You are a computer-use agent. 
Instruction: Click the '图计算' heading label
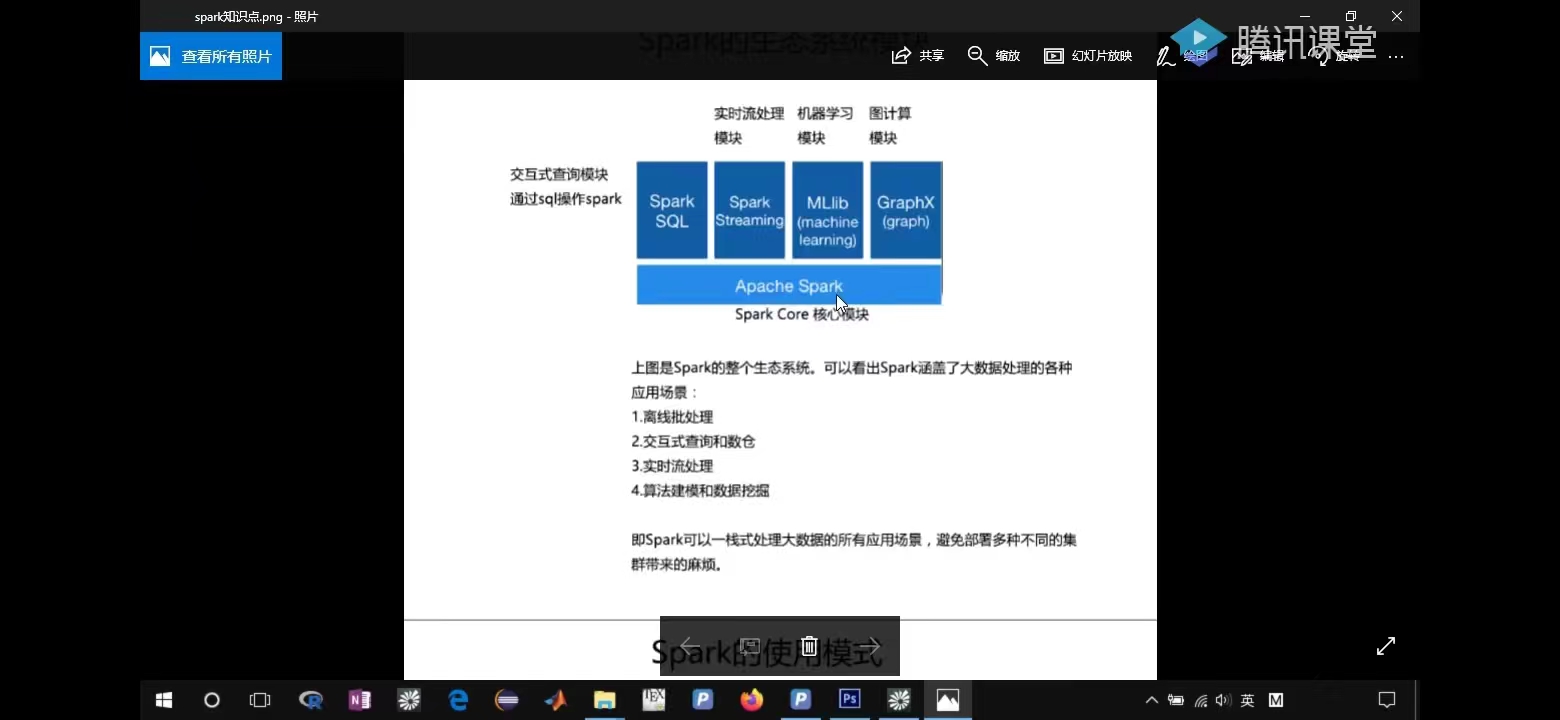(890, 113)
